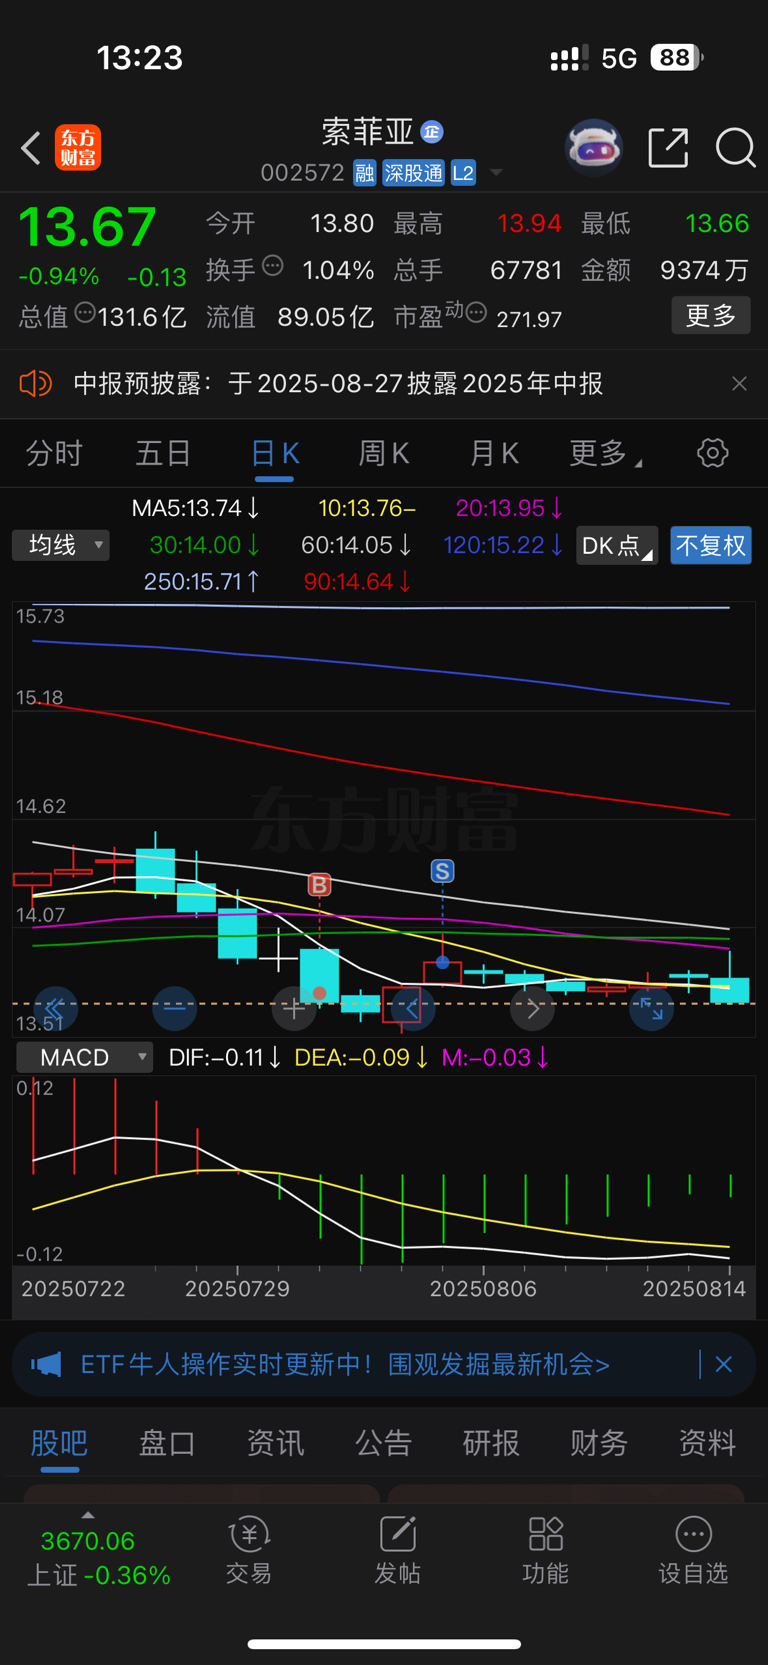
Task: Switch to the 资讯 tab
Action: tap(275, 1443)
